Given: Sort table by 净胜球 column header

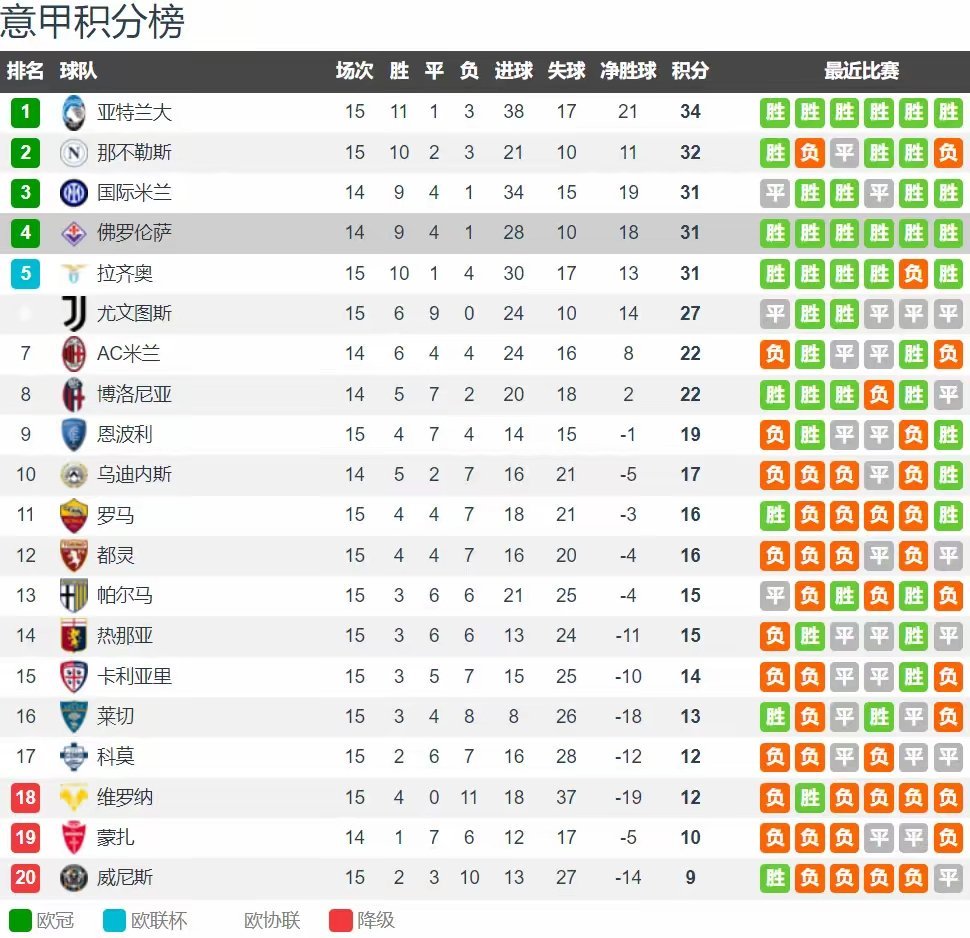Looking at the screenshot, I should click(x=628, y=71).
